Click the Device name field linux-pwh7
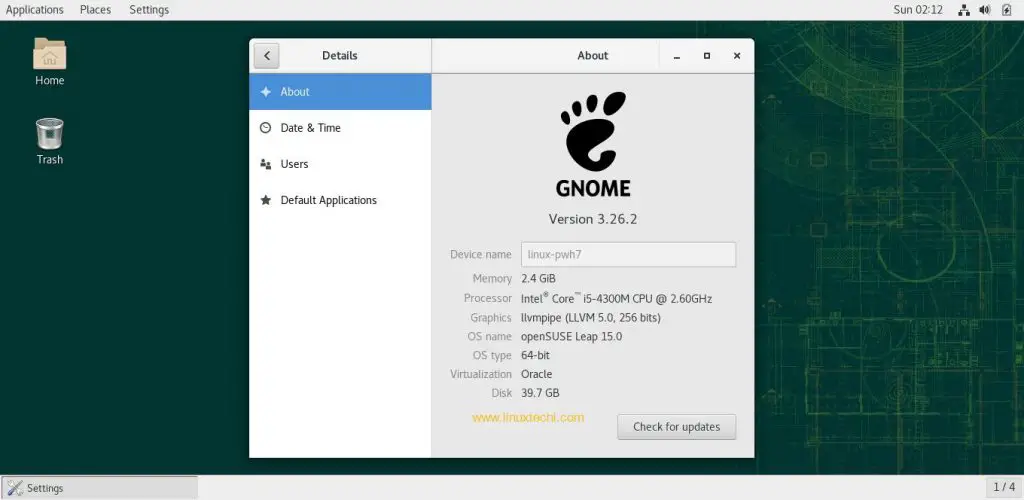1024x500 pixels. (x=628, y=255)
